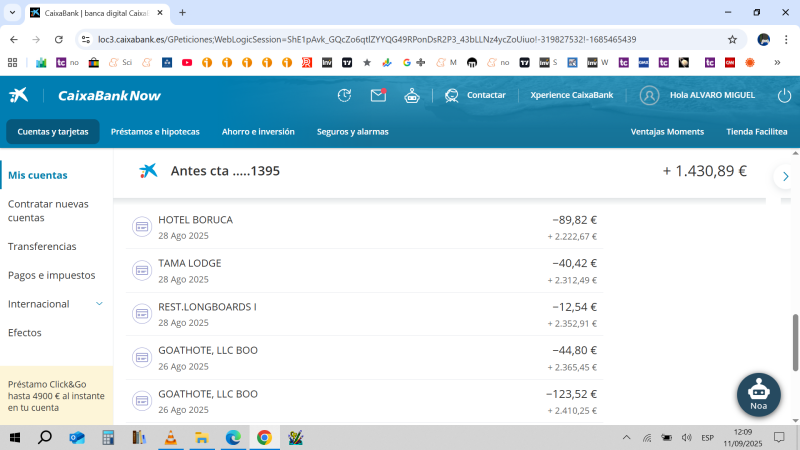The image size is (800, 450).
Task: Open the Ahorro e inversión menu
Action: [x=258, y=132]
